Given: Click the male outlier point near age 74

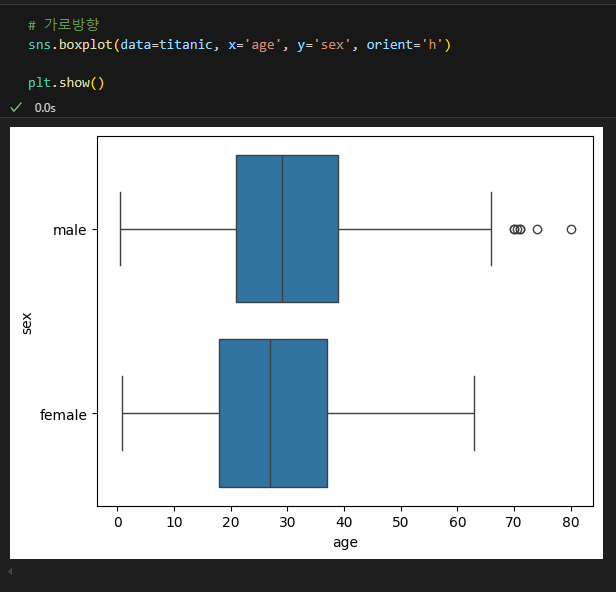Looking at the screenshot, I should pyautogui.click(x=537, y=229).
